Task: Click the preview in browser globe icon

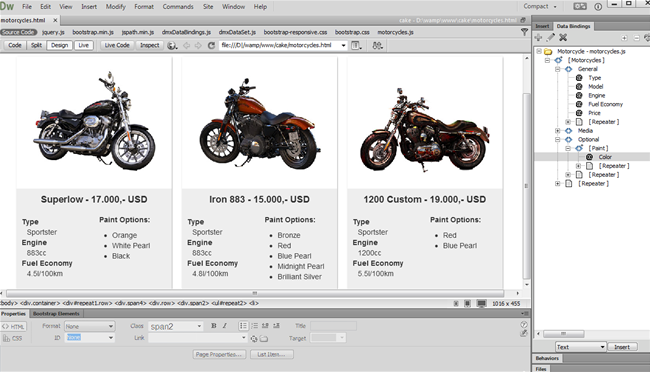Action: (x=172, y=46)
